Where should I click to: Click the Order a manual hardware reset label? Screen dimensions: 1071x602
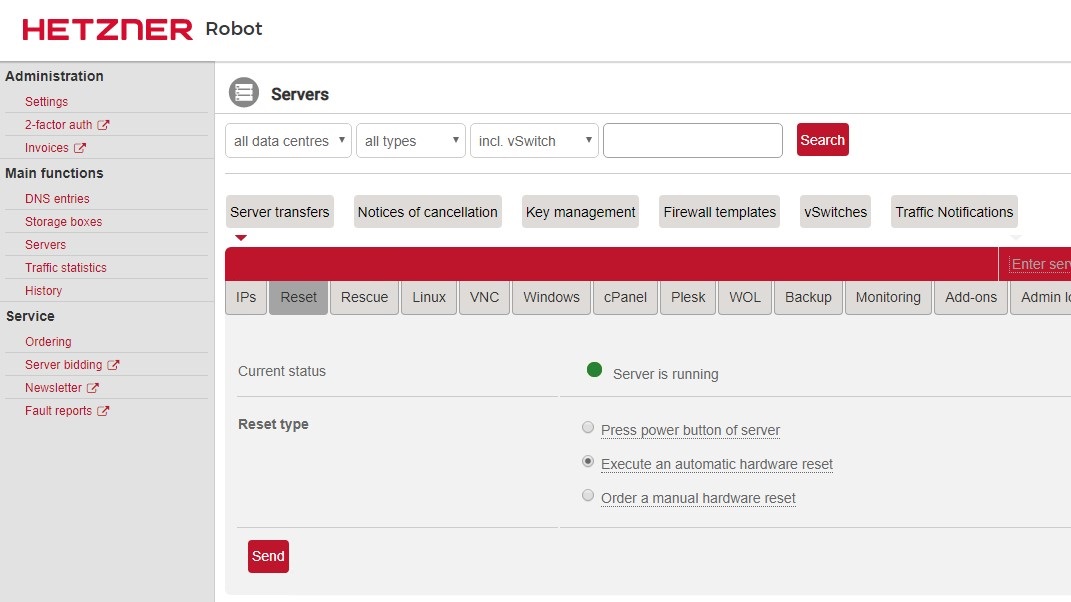click(698, 498)
